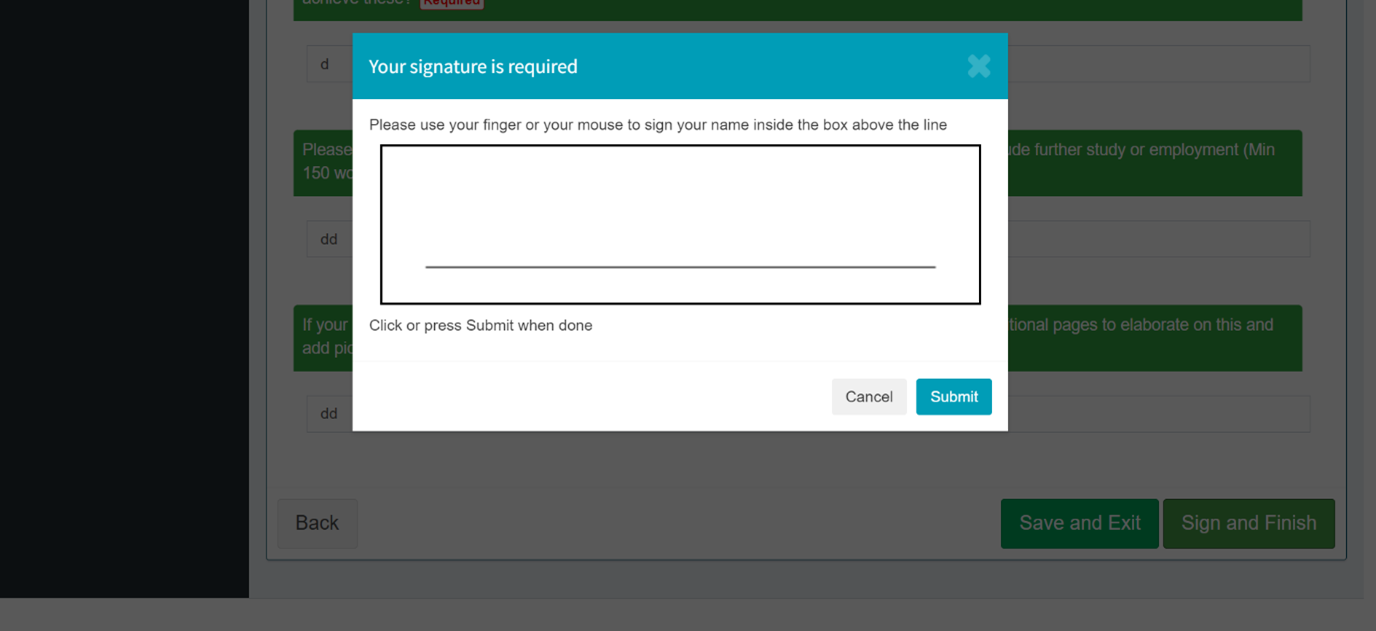The image size is (1376, 631).
Task: Click the "Please use your finger" instruction text
Action: point(657,125)
